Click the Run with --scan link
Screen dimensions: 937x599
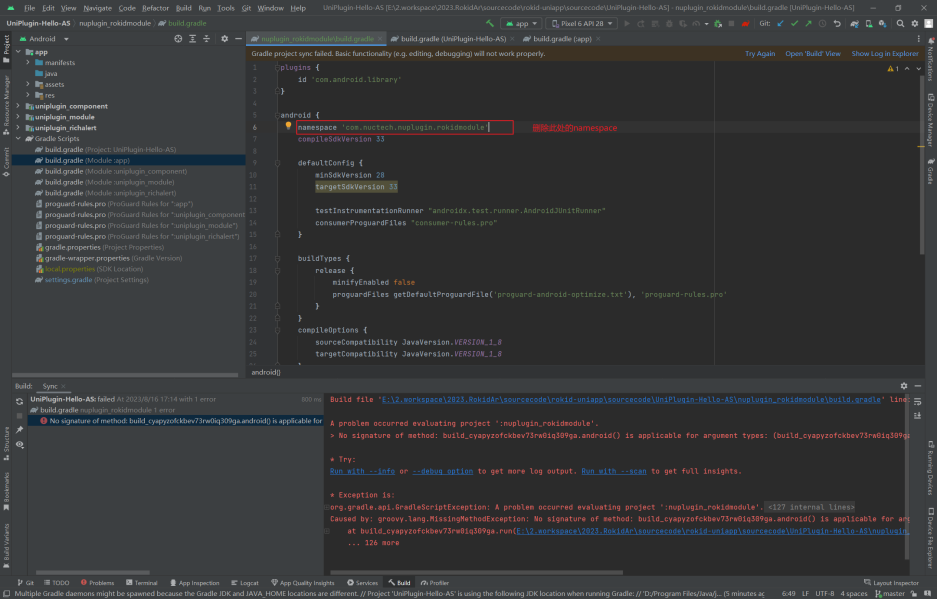pyautogui.click(x=614, y=471)
